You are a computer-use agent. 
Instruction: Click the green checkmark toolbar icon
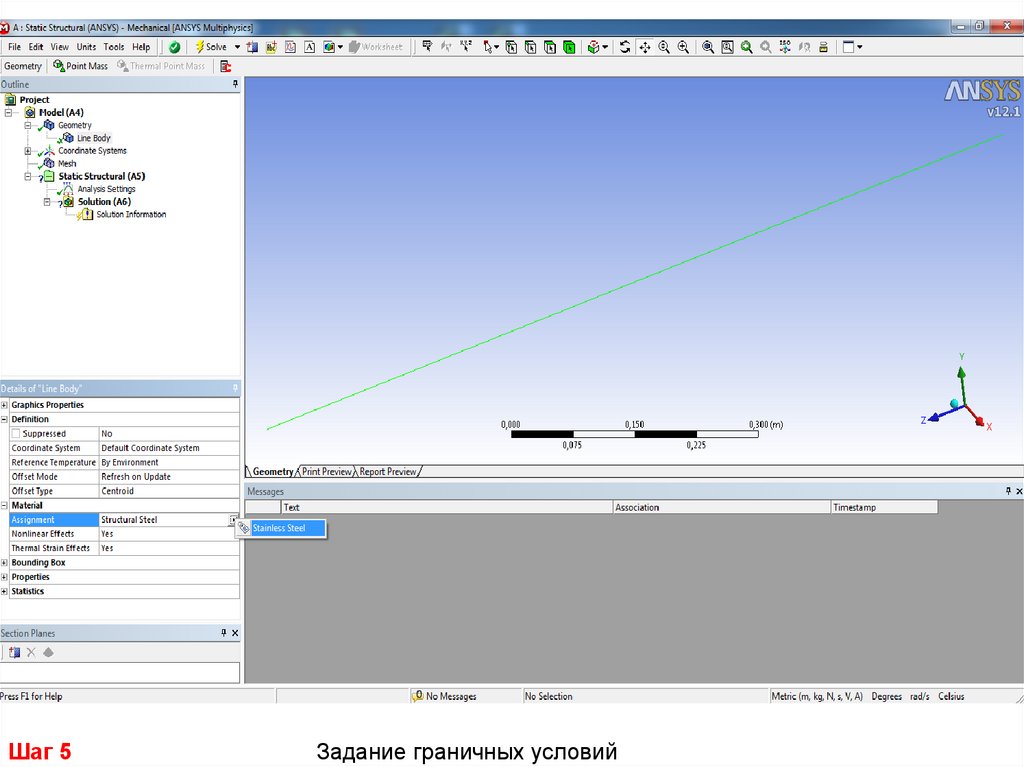click(175, 47)
